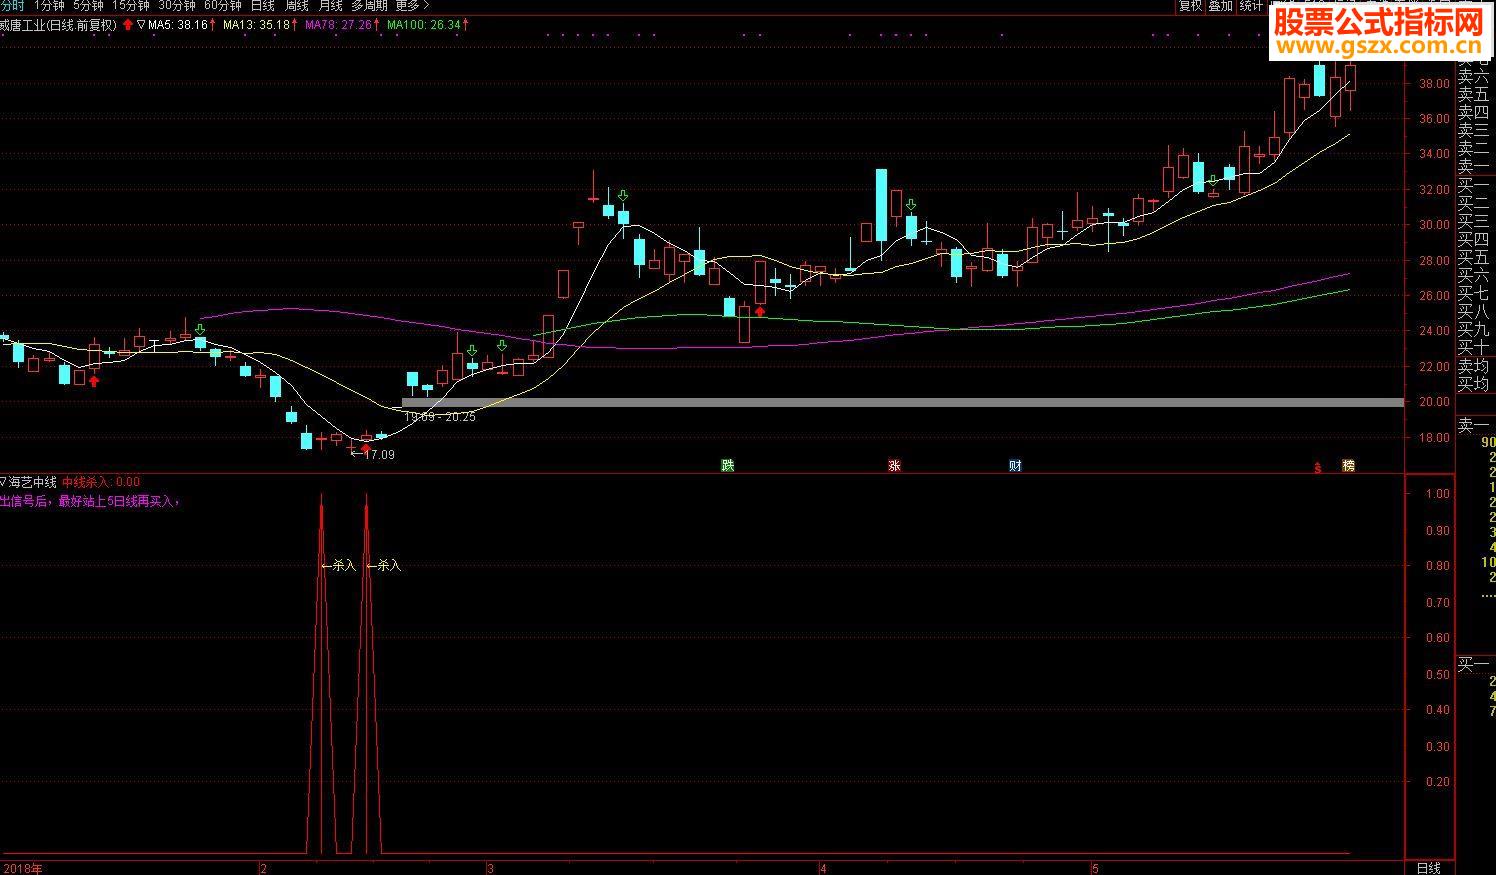1496x875 pixels.
Task: Click the 叠加 overlay button
Action: click(1220, 6)
